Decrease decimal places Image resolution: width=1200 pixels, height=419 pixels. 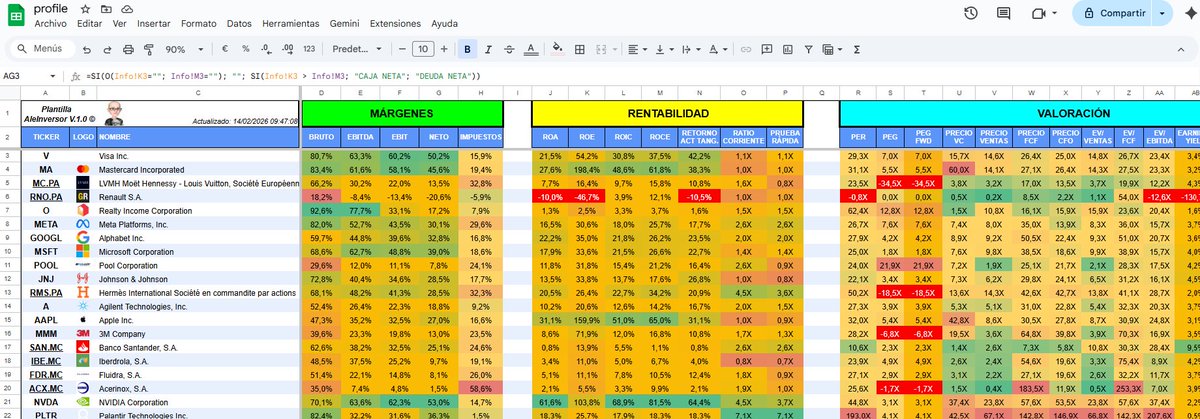(266, 48)
